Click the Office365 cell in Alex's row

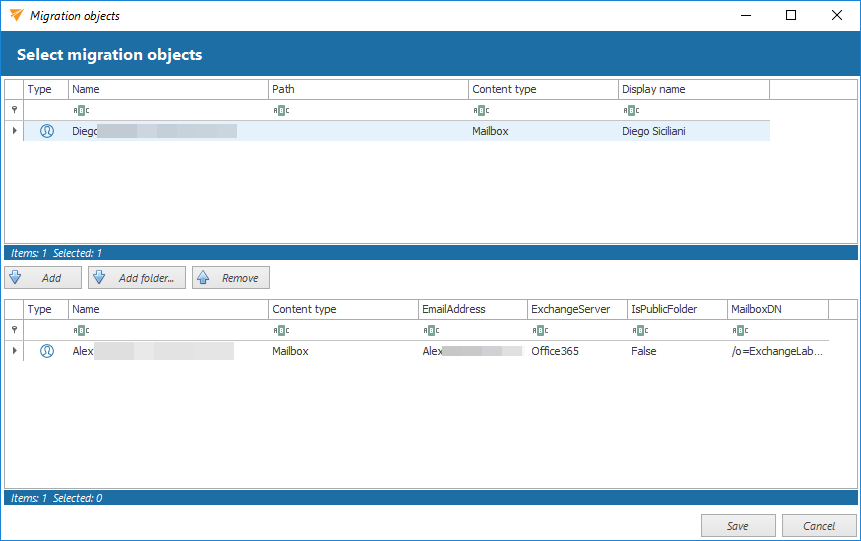555,352
